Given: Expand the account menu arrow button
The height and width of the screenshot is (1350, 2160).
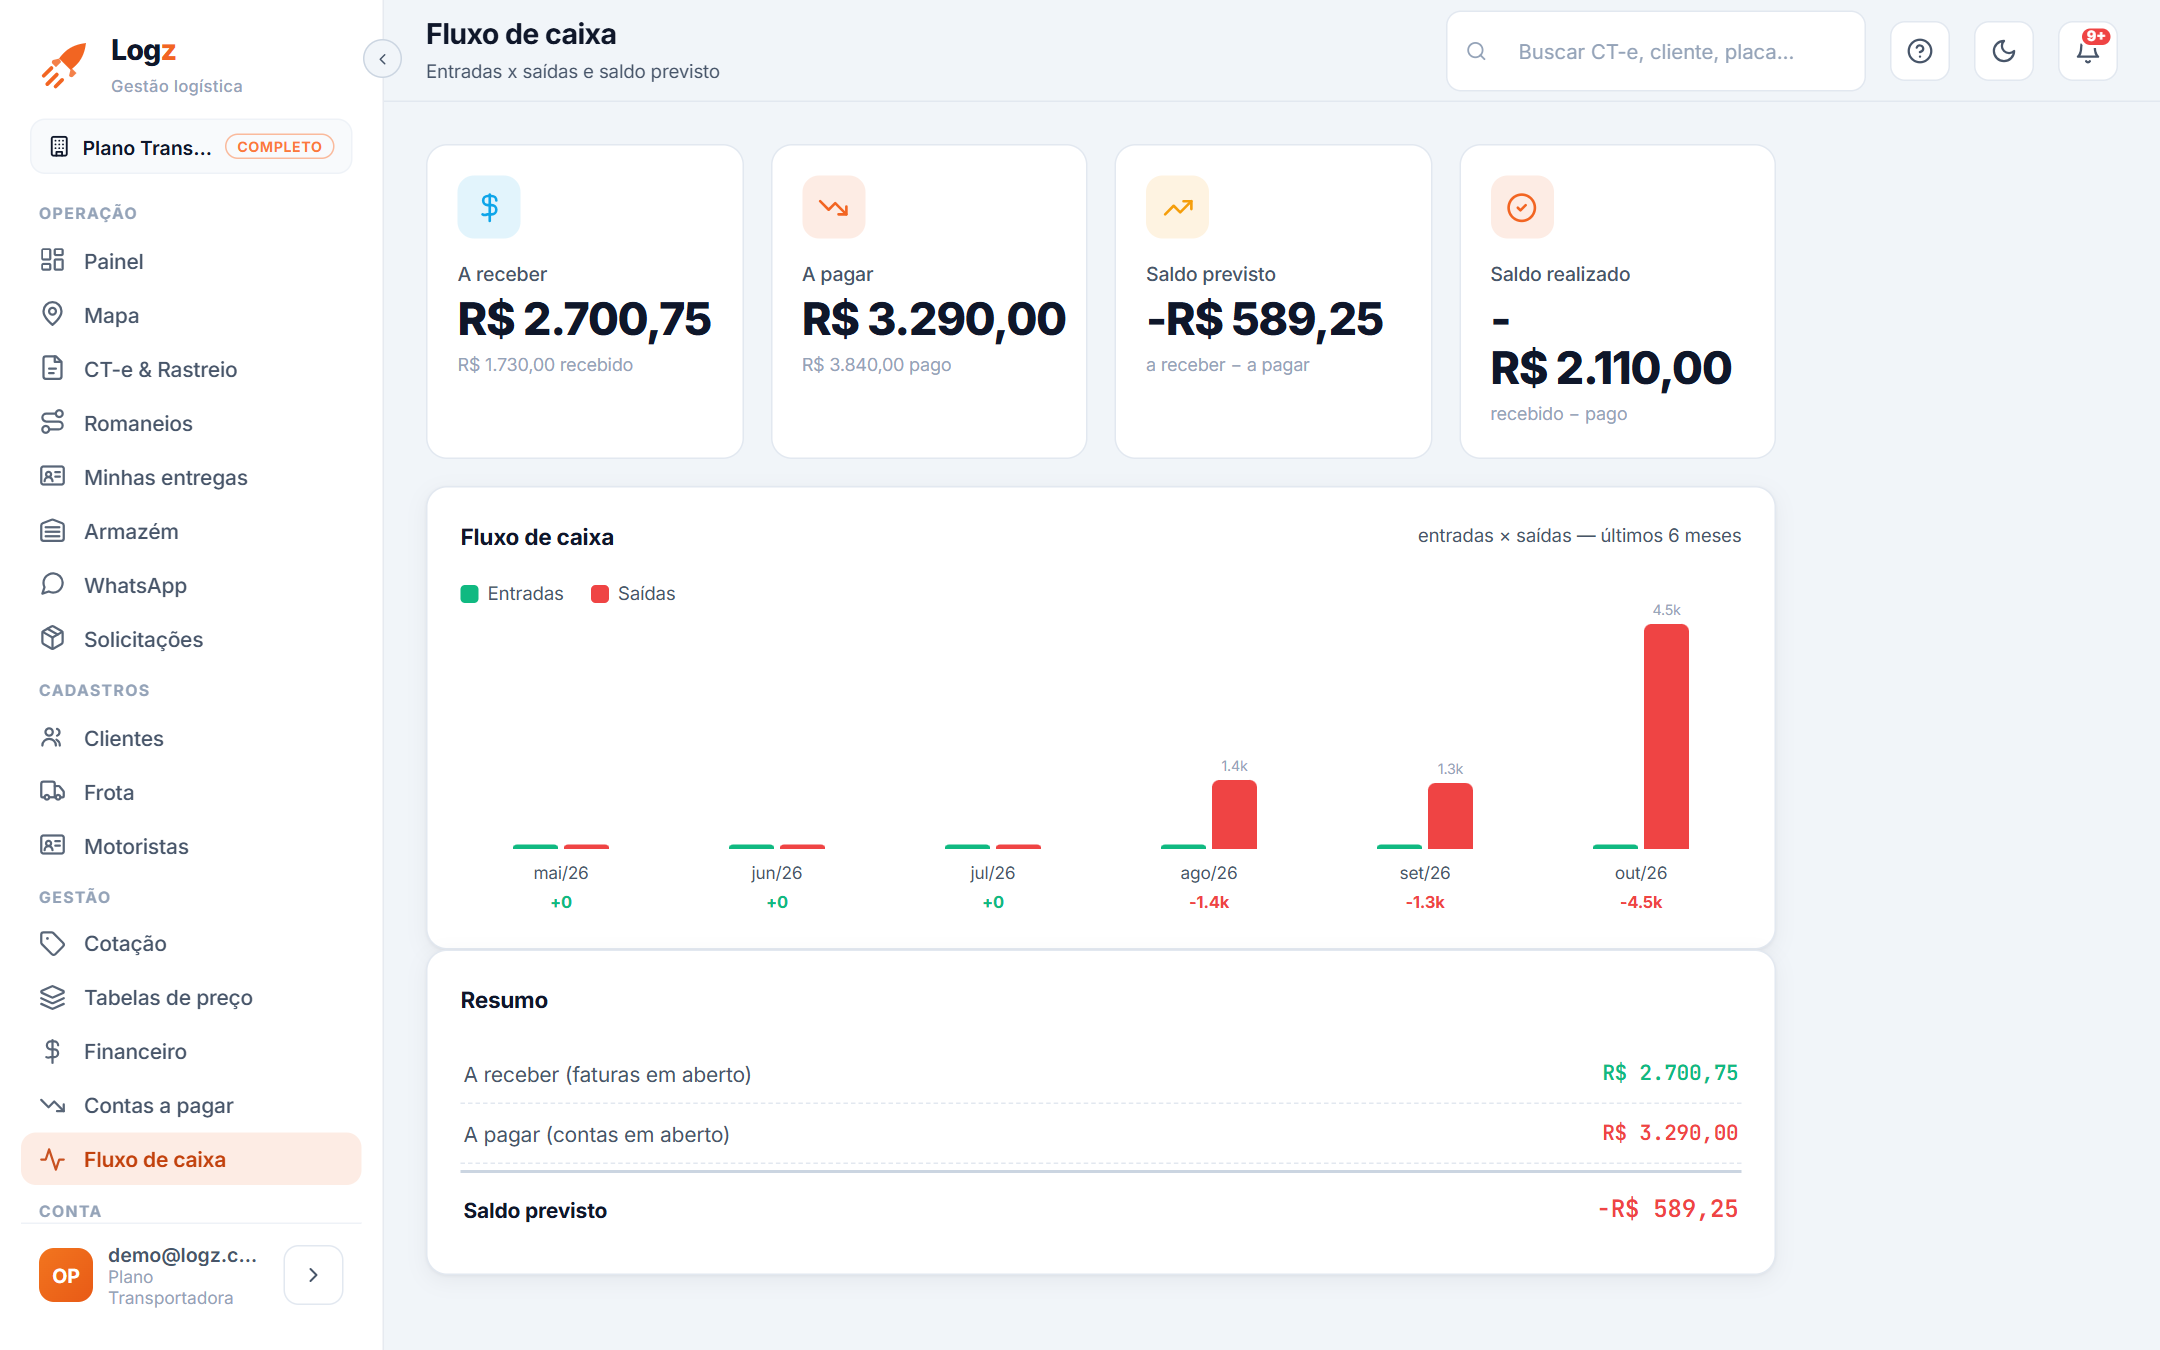Looking at the screenshot, I should [313, 1275].
